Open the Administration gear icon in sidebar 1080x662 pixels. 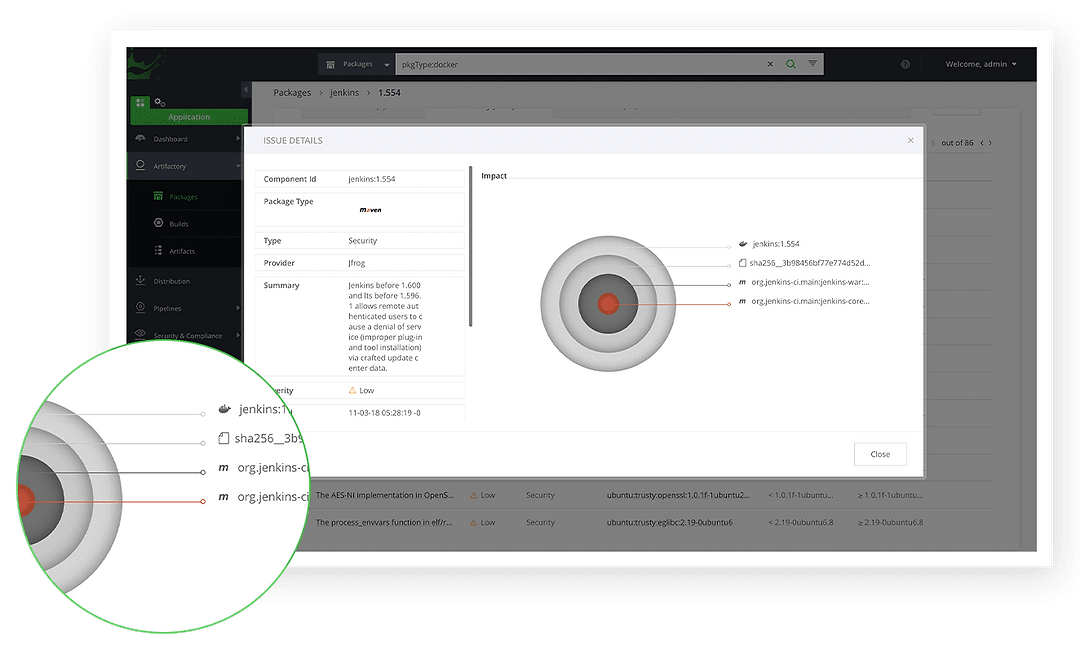(x=160, y=102)
